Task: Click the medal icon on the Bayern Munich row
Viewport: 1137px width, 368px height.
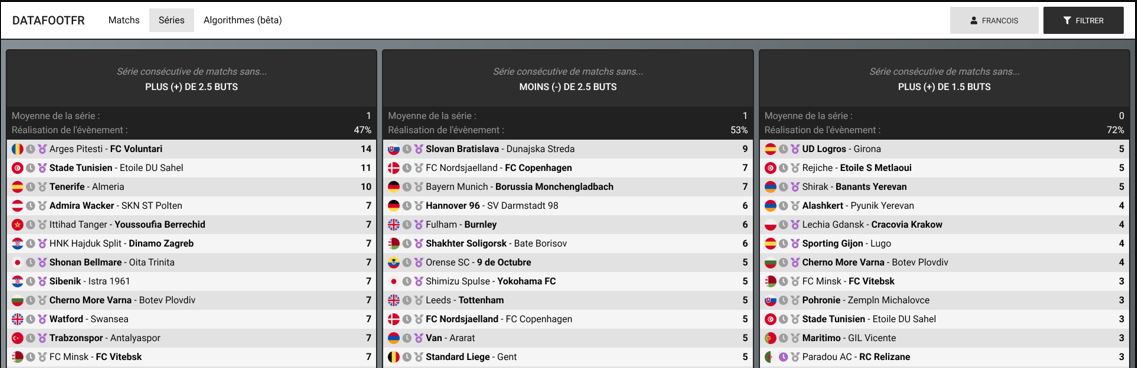Action: pos(418,187)
